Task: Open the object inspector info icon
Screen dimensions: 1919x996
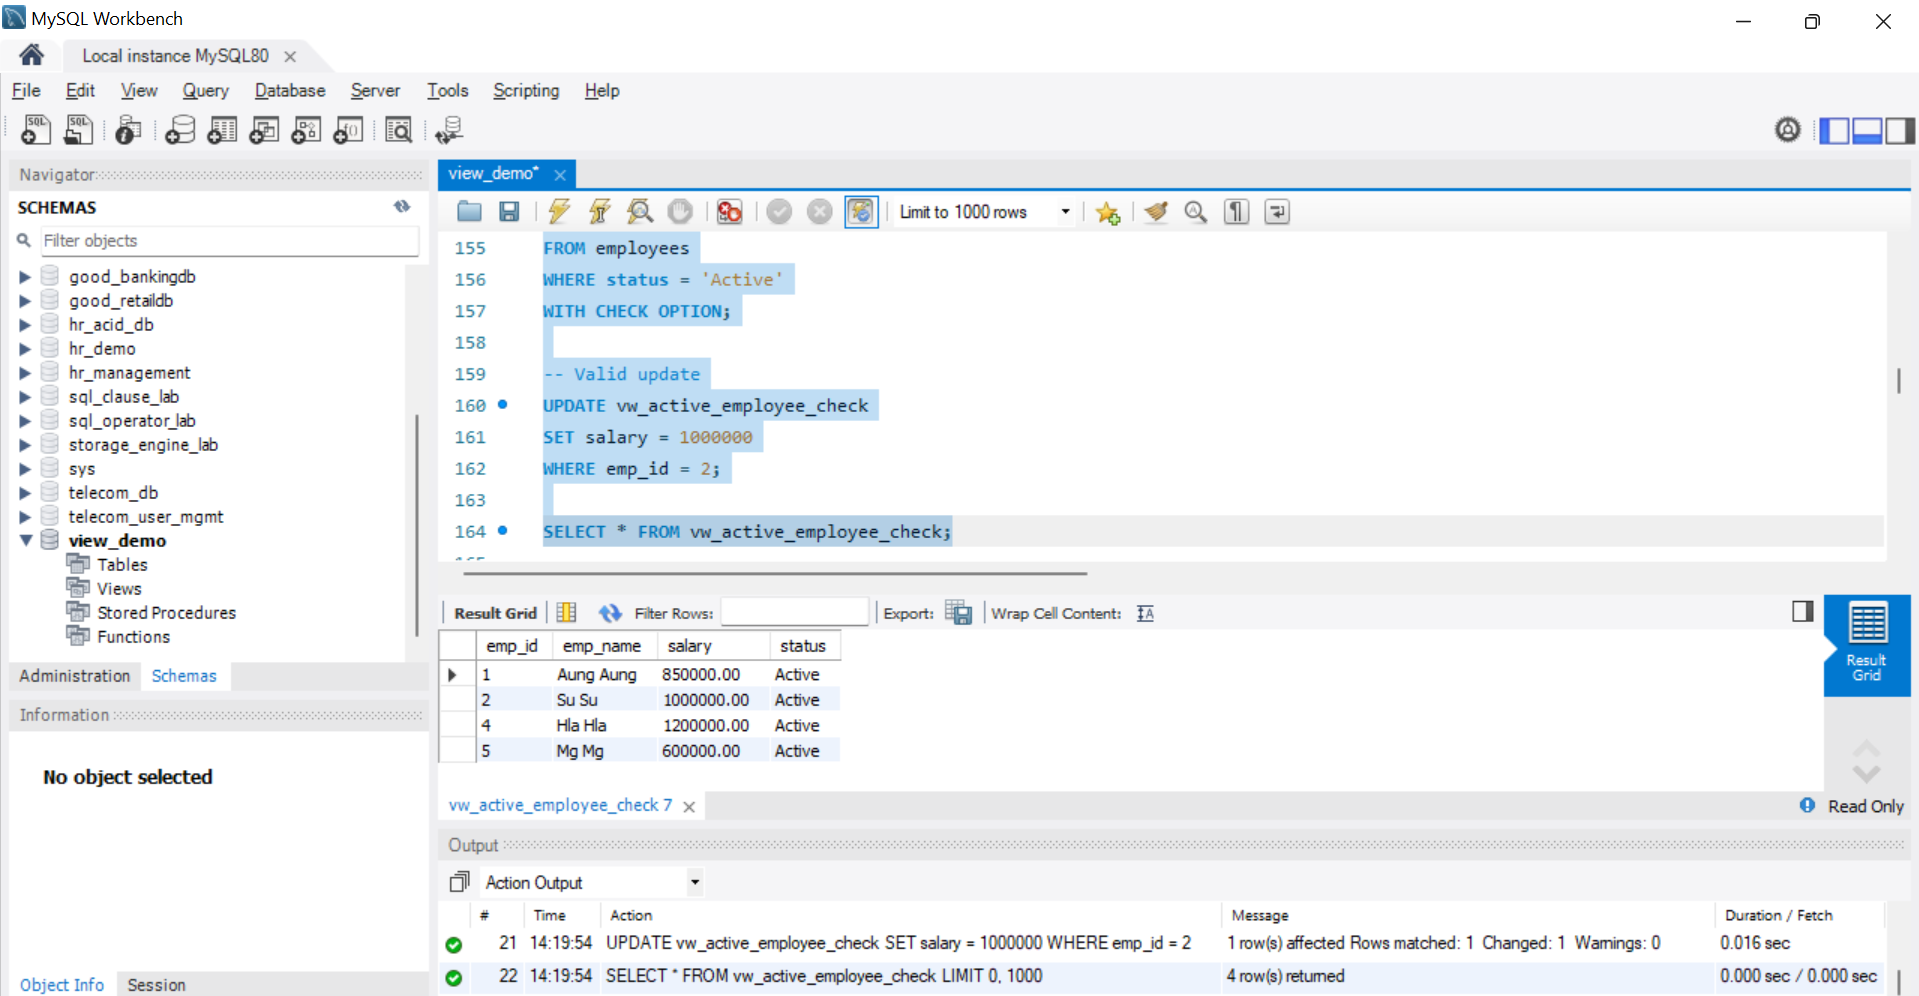Action: pyautogui.click(x=128, y=130)
